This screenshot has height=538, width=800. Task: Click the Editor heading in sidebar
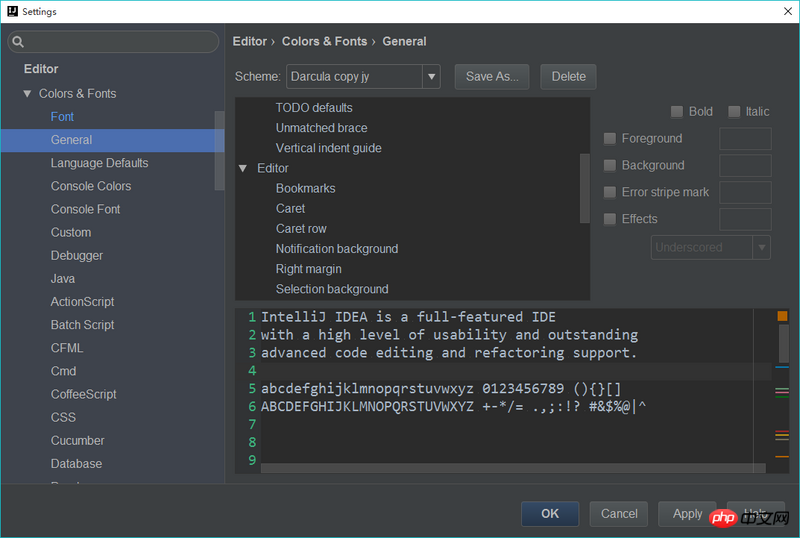[41, 69]
